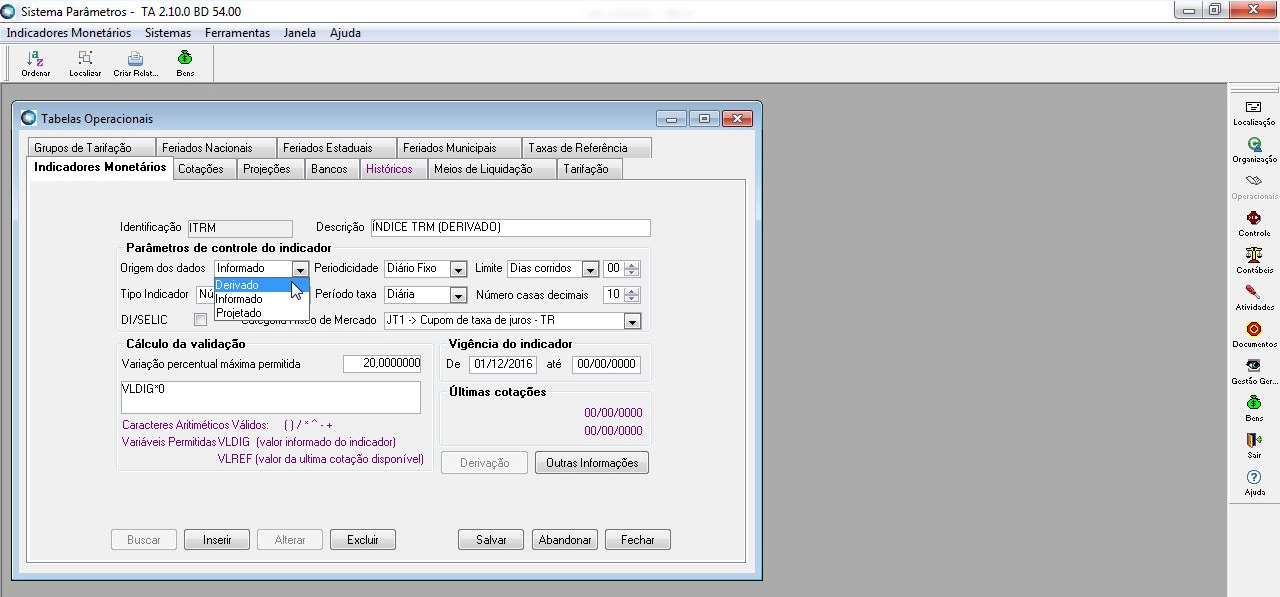The height and width of the screenshot is (597, 1280).
Task: Open the Limite Dias corridos dropdown
Action: coord(590,269)
